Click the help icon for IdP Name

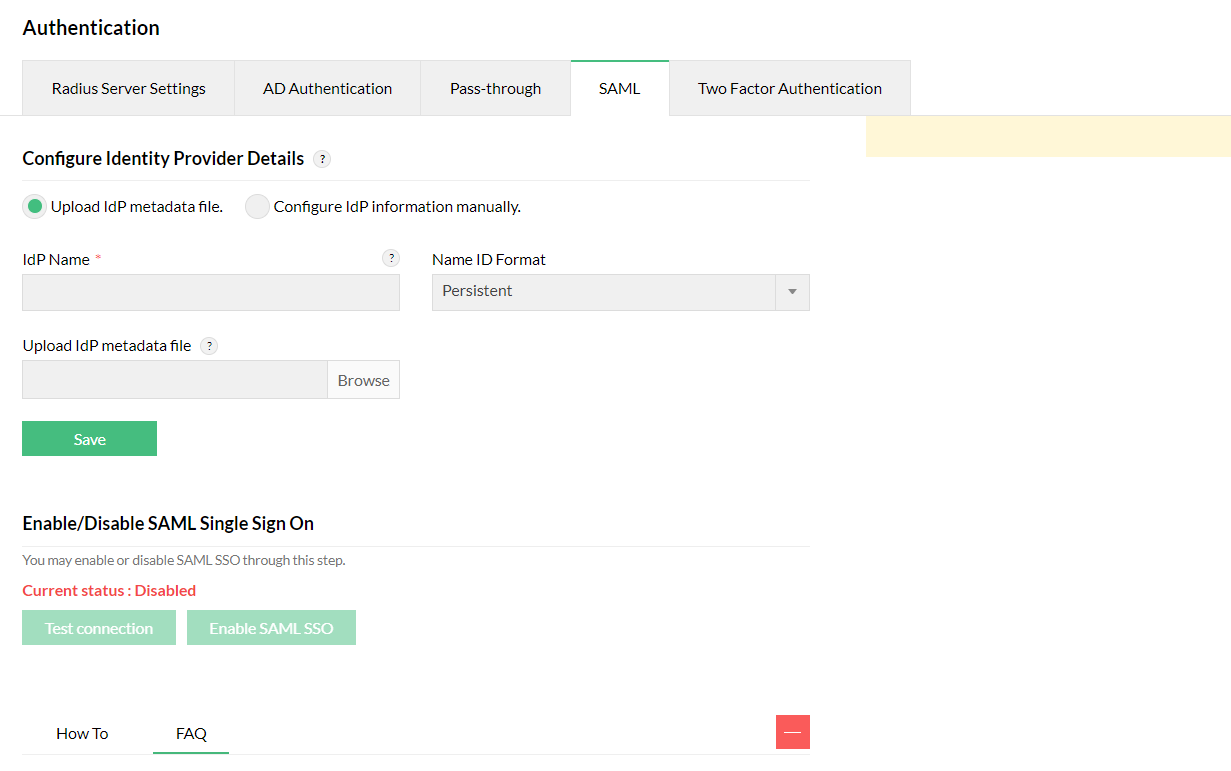(x=391, y=258)
